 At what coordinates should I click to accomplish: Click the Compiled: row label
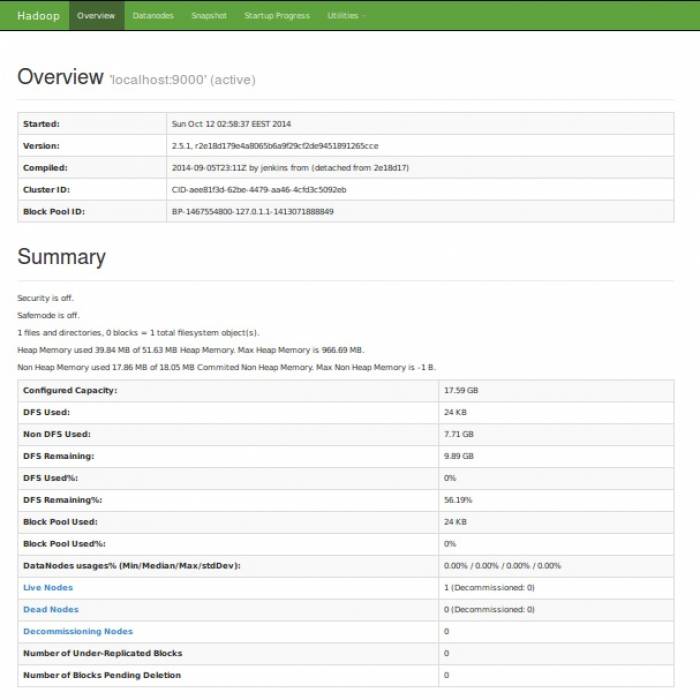point(45,167)
